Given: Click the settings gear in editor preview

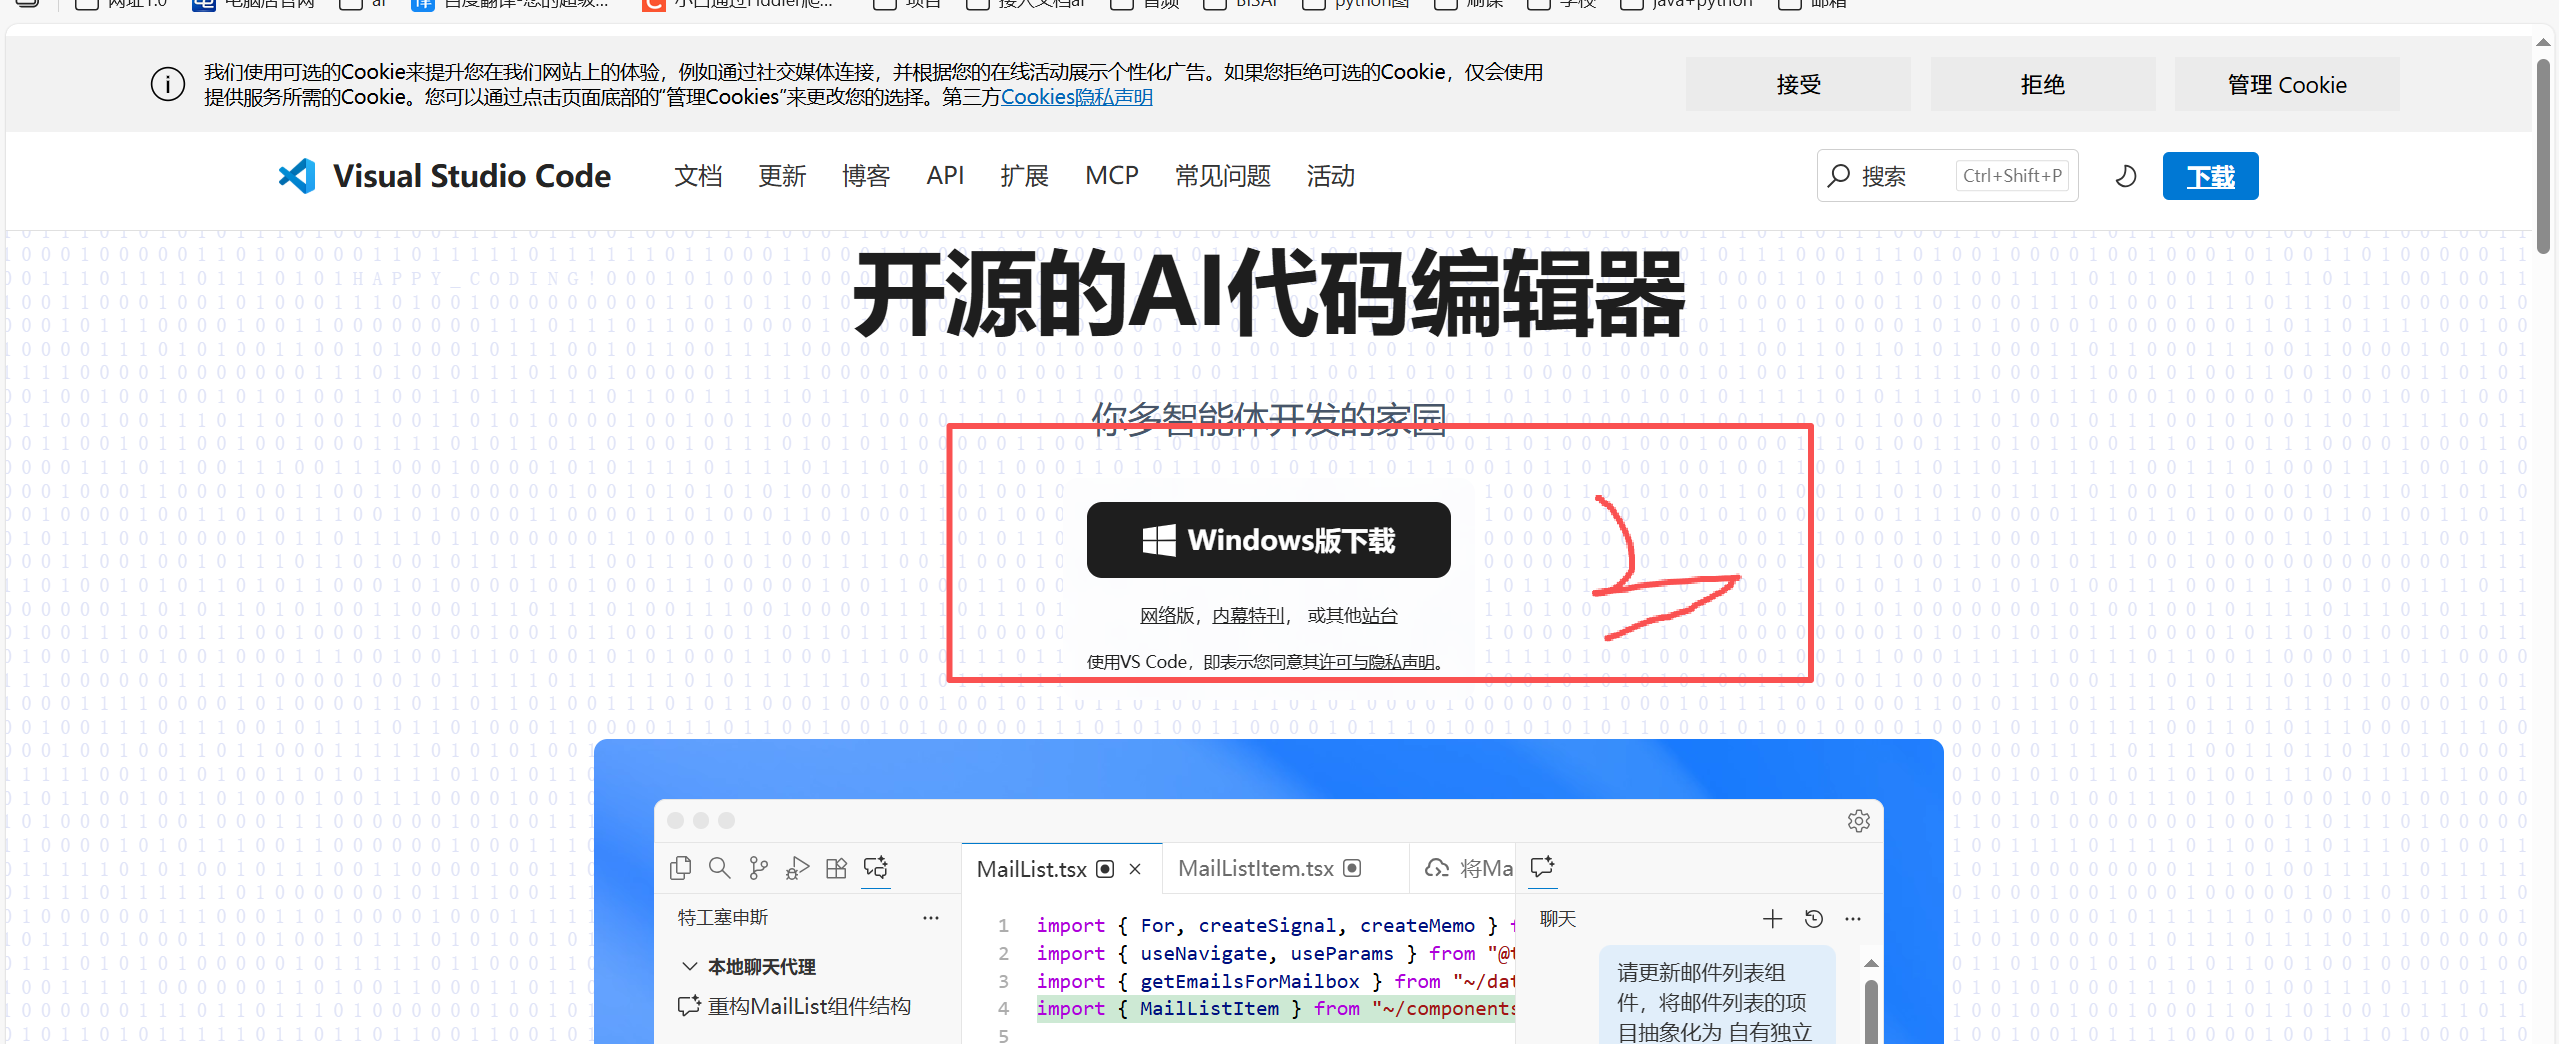Looking at the screenshot, I should tap(1859, 821).
